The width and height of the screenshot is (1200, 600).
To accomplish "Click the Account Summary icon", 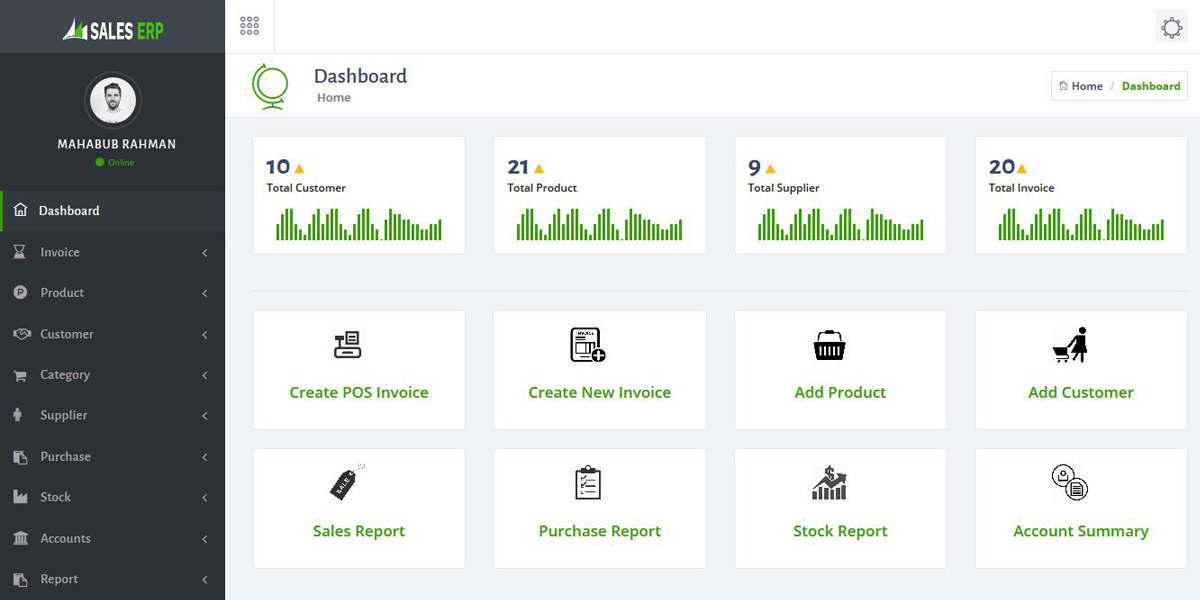I will [x=1069, y=483].
